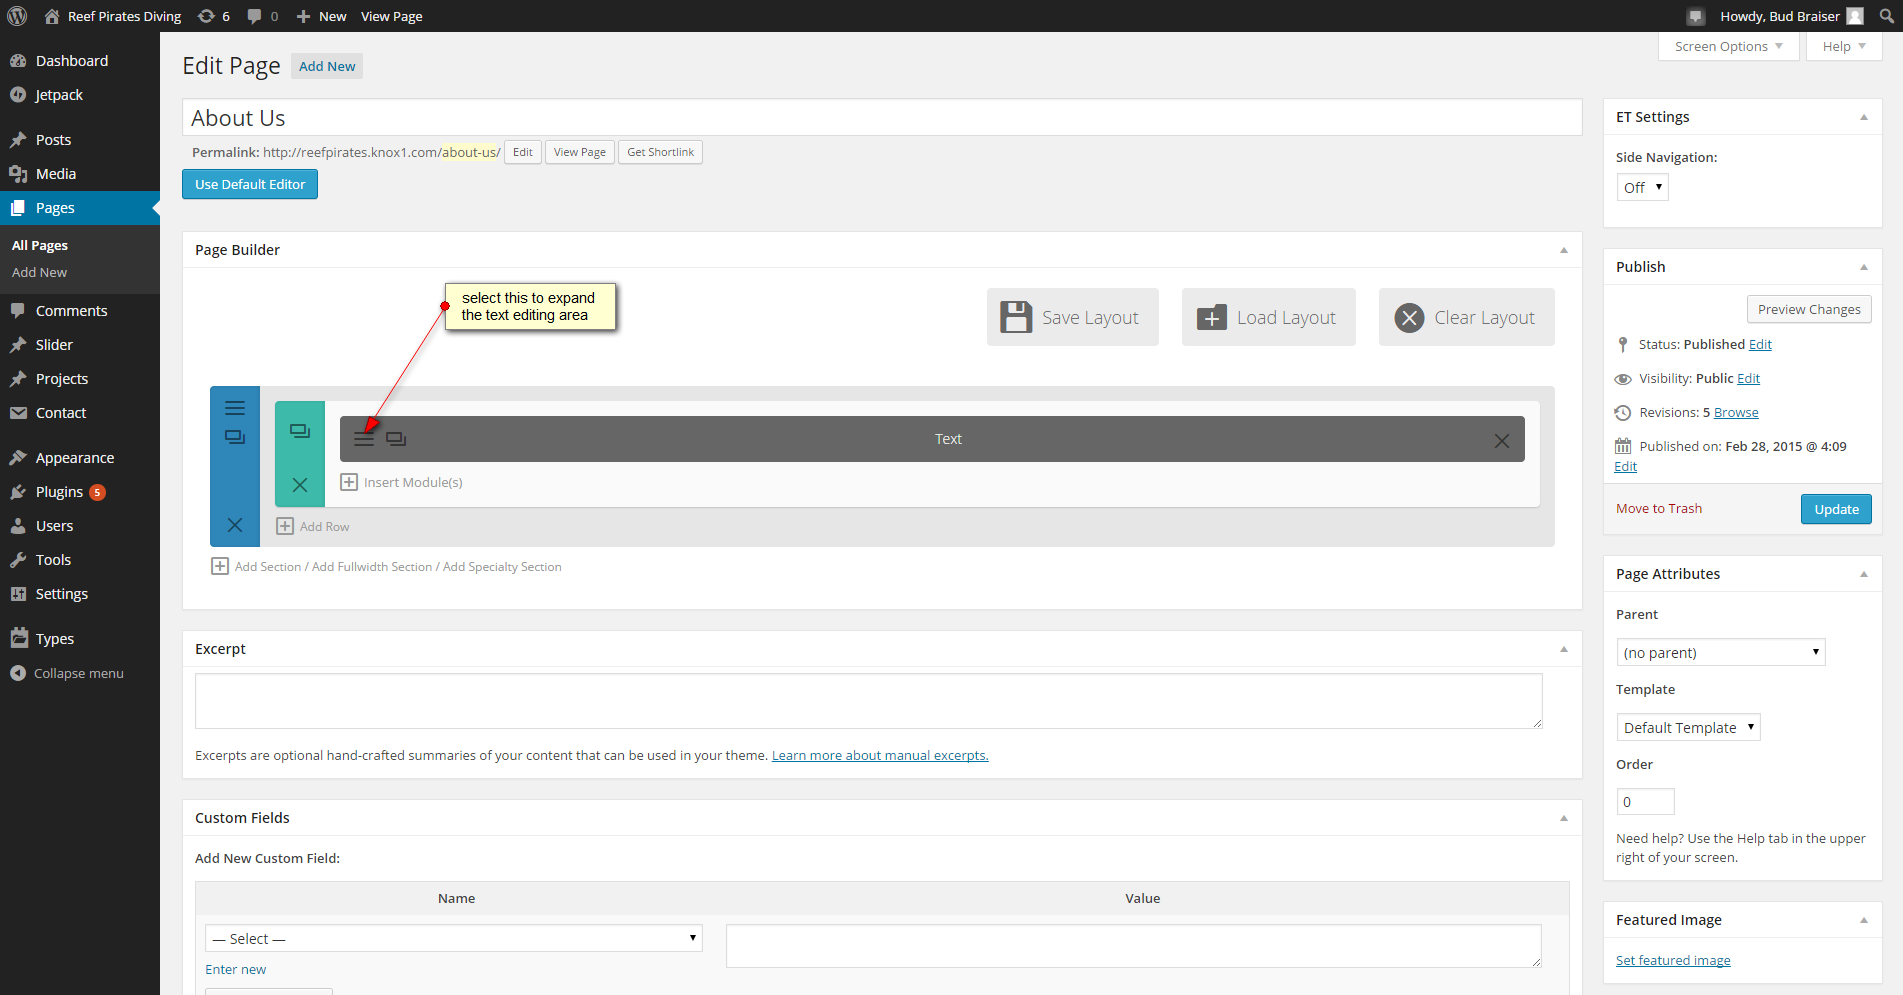This screenshot has width=1903, height=995.
Task: Select All Pages submenu item
Action: tap(40, 245)
